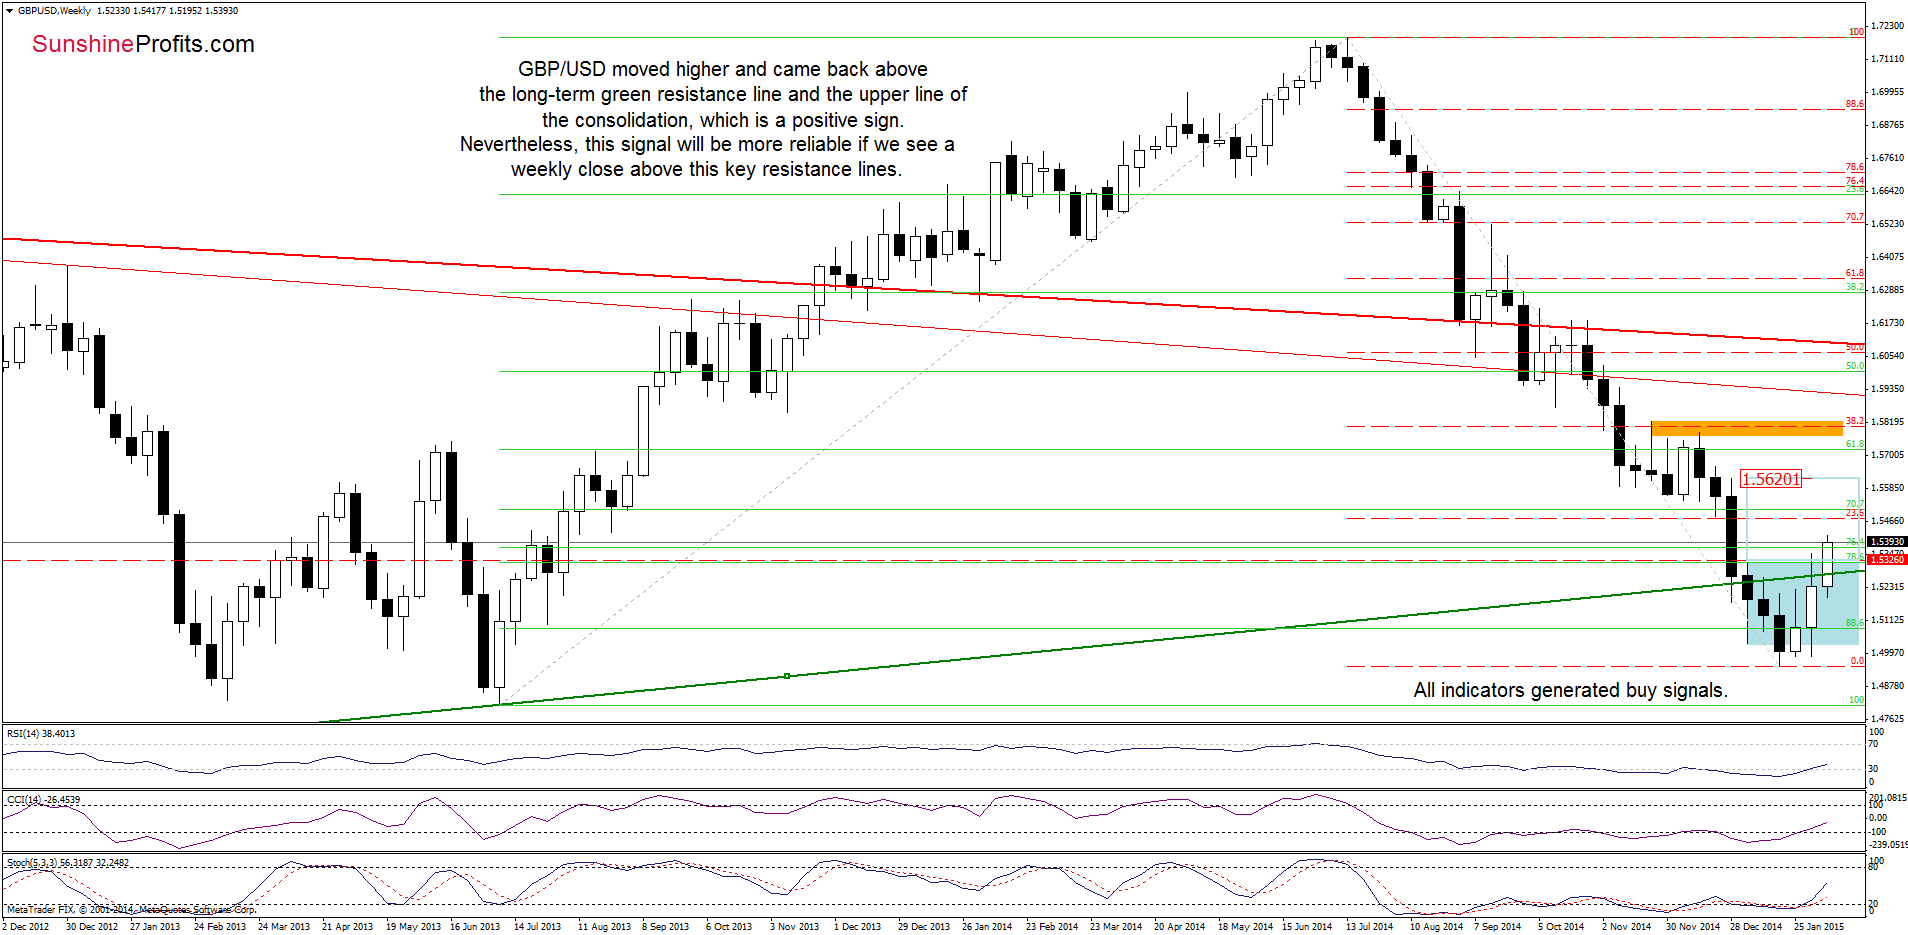This screenshot has width=1908, height=935.
Task: Click the 1.72300 price scale value
Action: coord(1887,25)
